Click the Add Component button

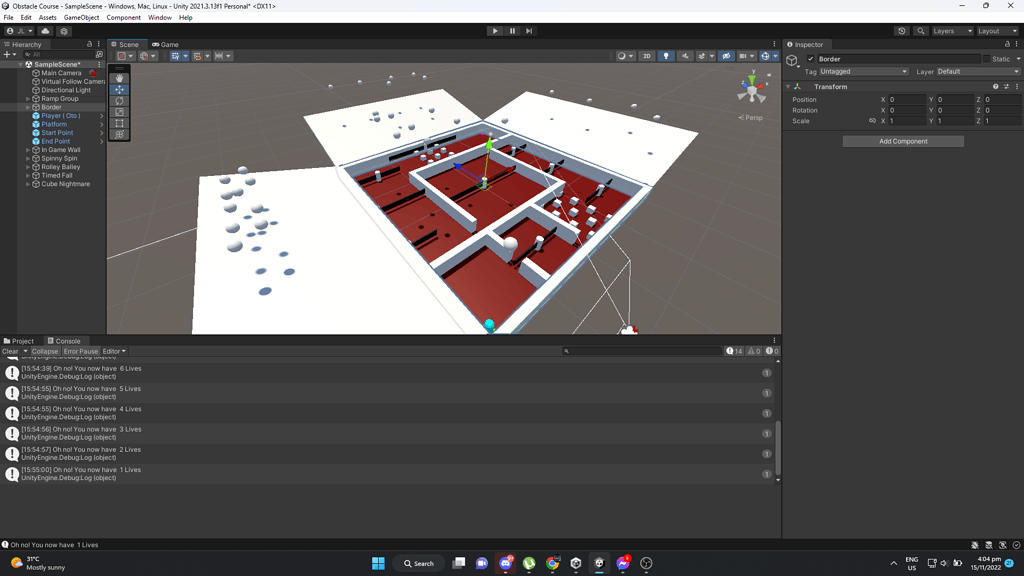coord(902,140)
